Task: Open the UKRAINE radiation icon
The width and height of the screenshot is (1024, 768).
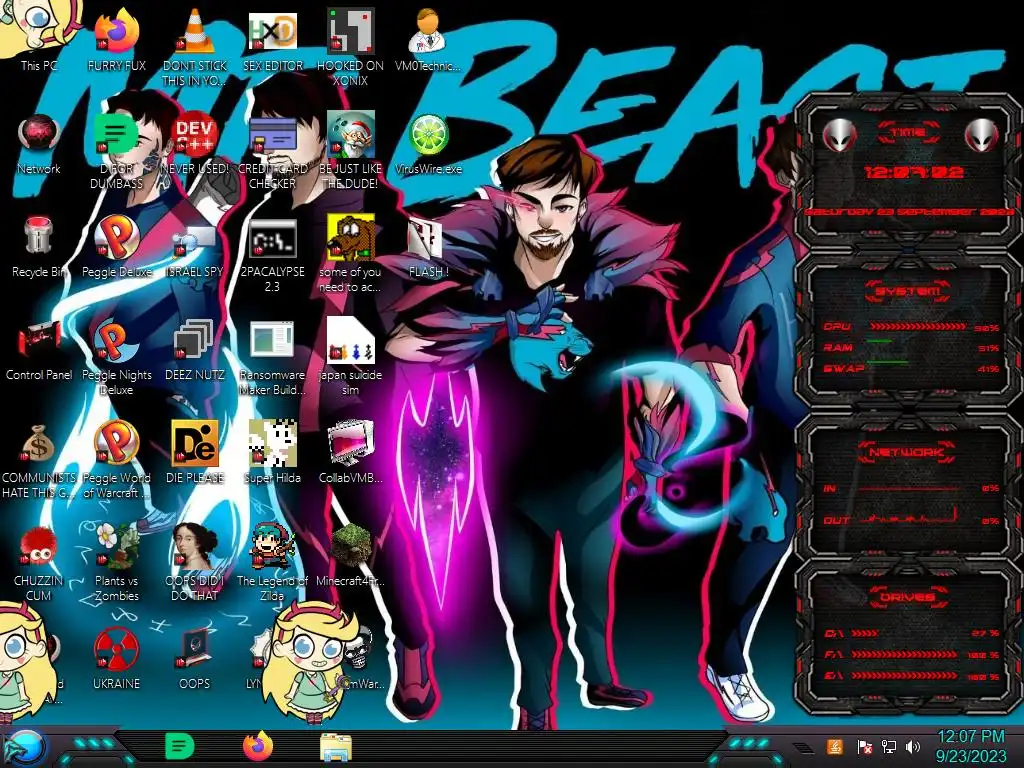Action: tap(116, 658)
